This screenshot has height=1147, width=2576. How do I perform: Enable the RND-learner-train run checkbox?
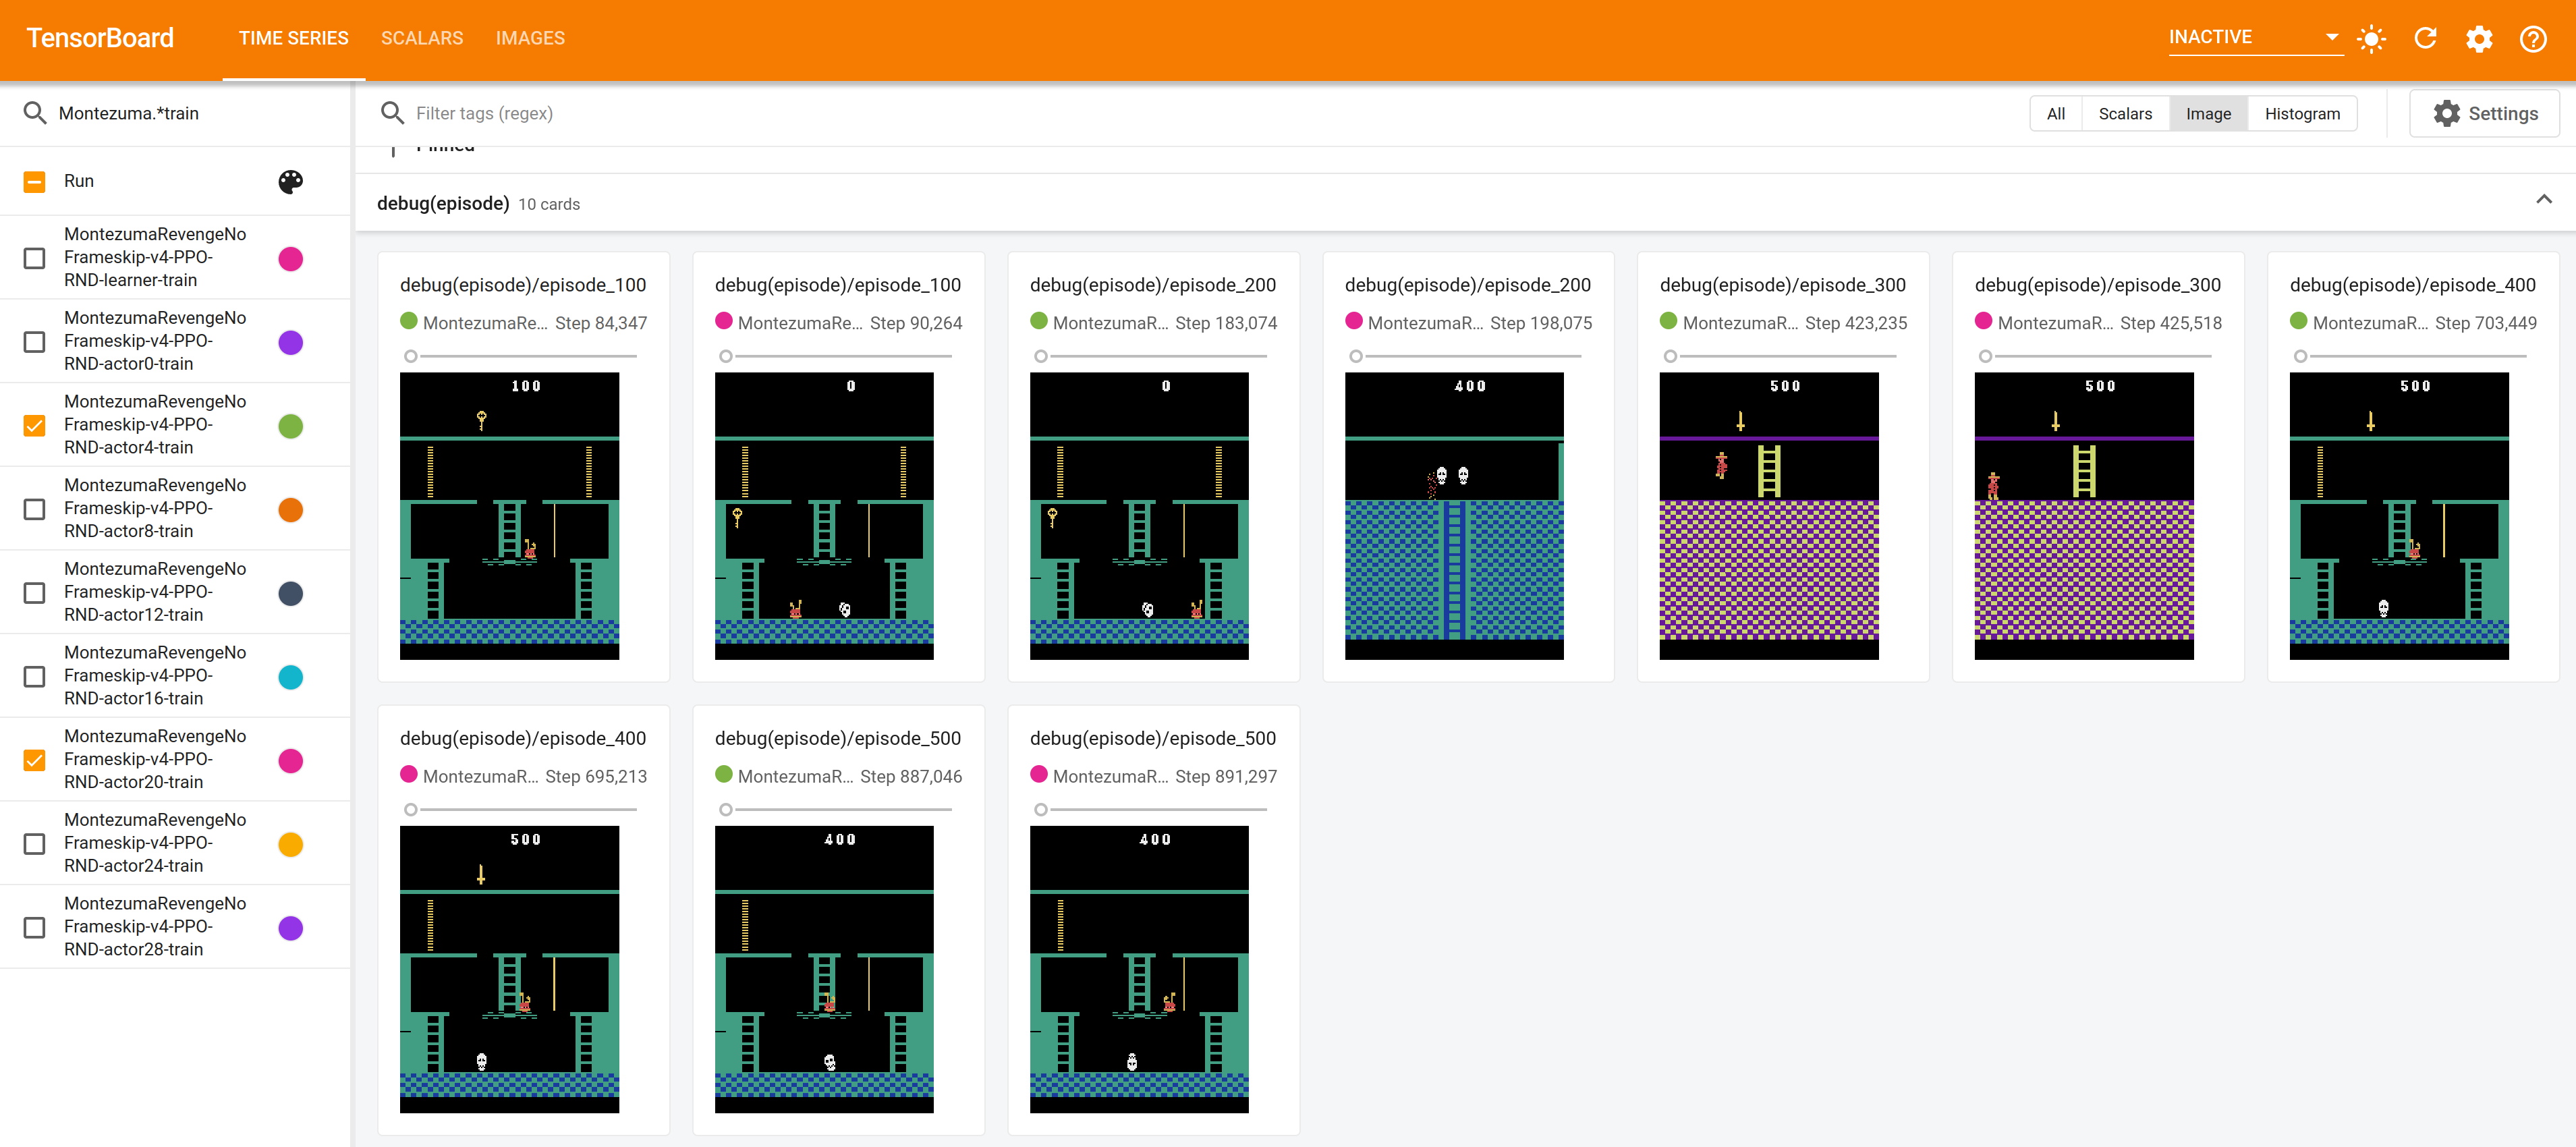[34, 258]
